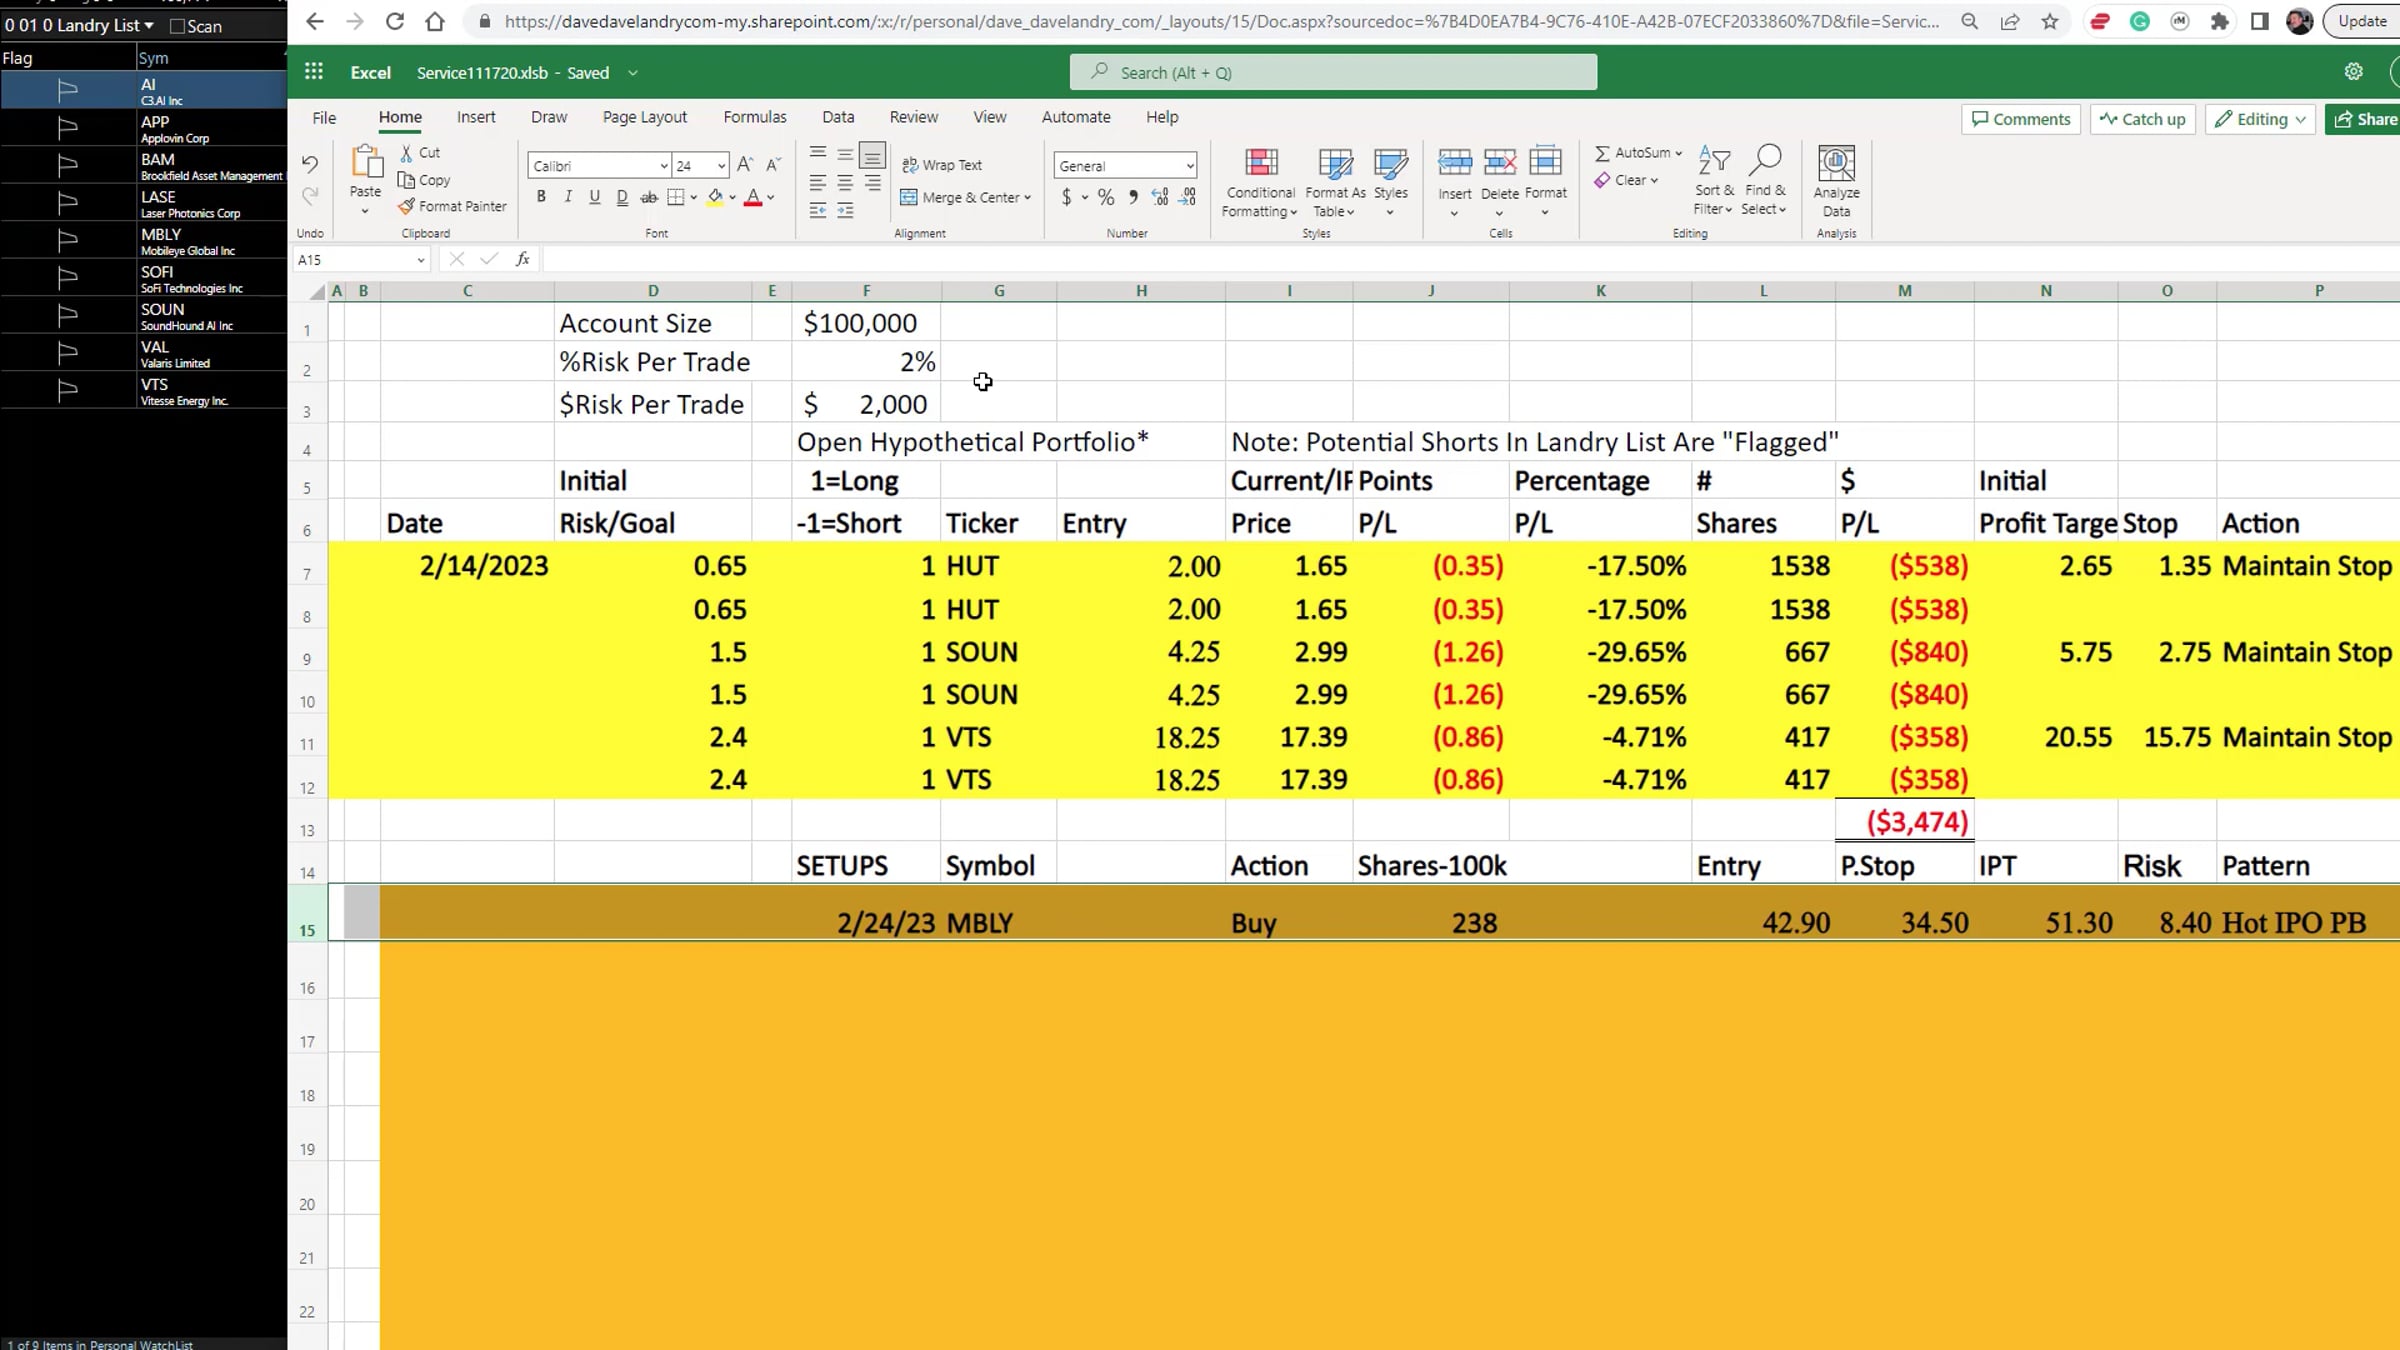Toggle Bold formatting
Screen dimensions: 2400x1350
[541, 197]
